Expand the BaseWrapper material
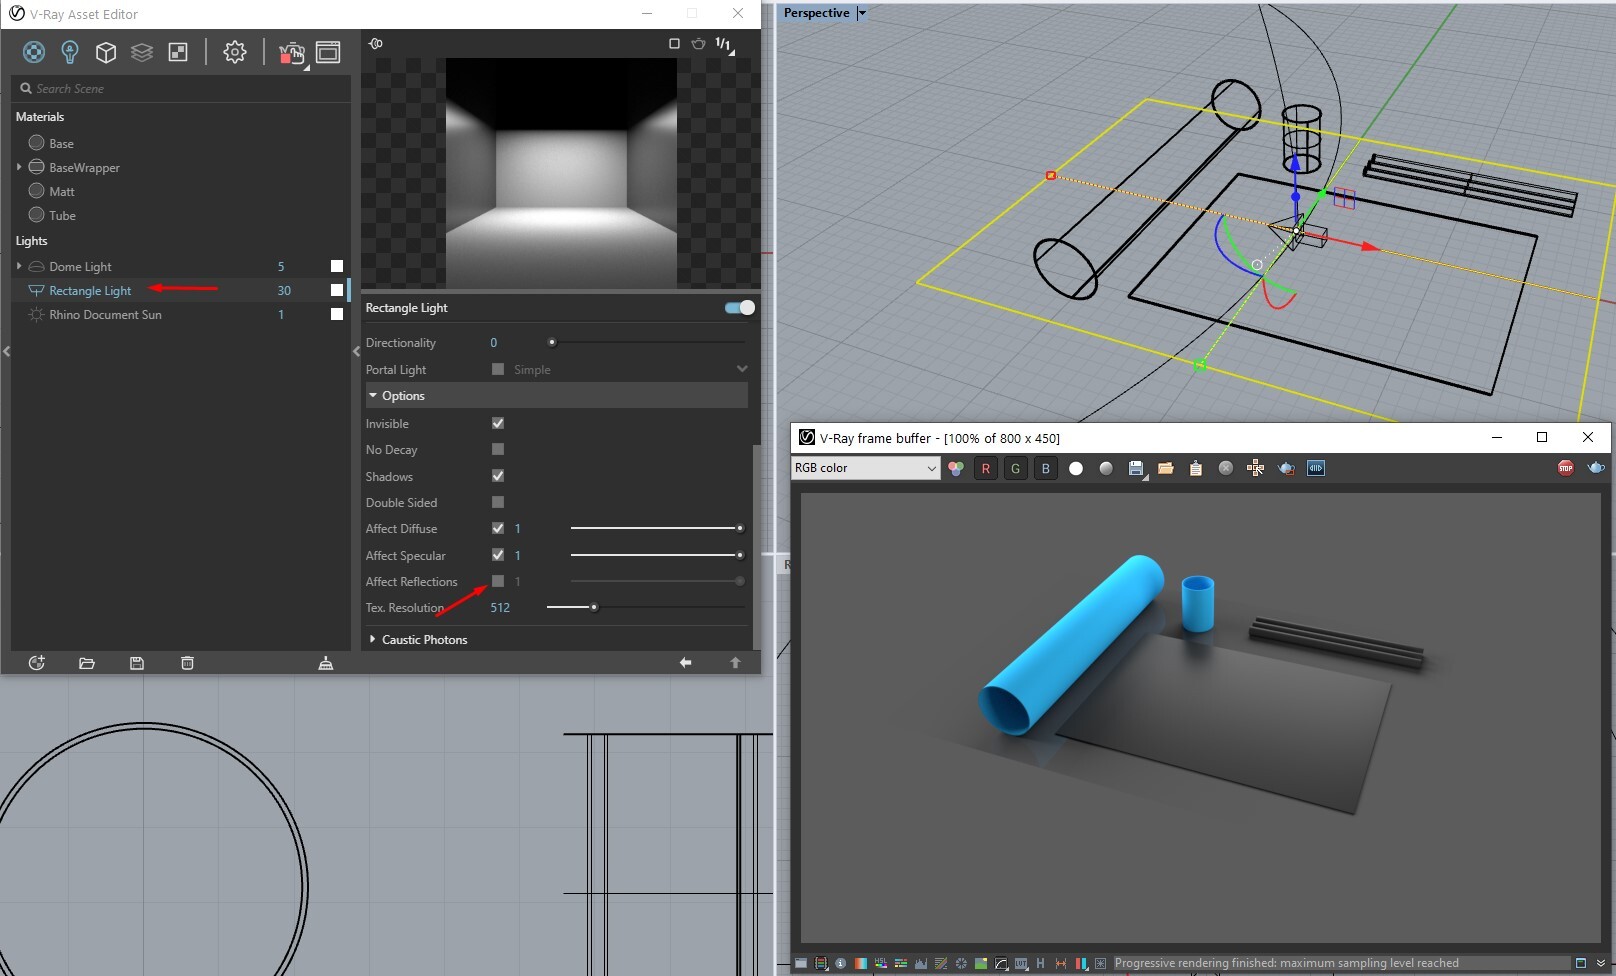 pos(19,167)
